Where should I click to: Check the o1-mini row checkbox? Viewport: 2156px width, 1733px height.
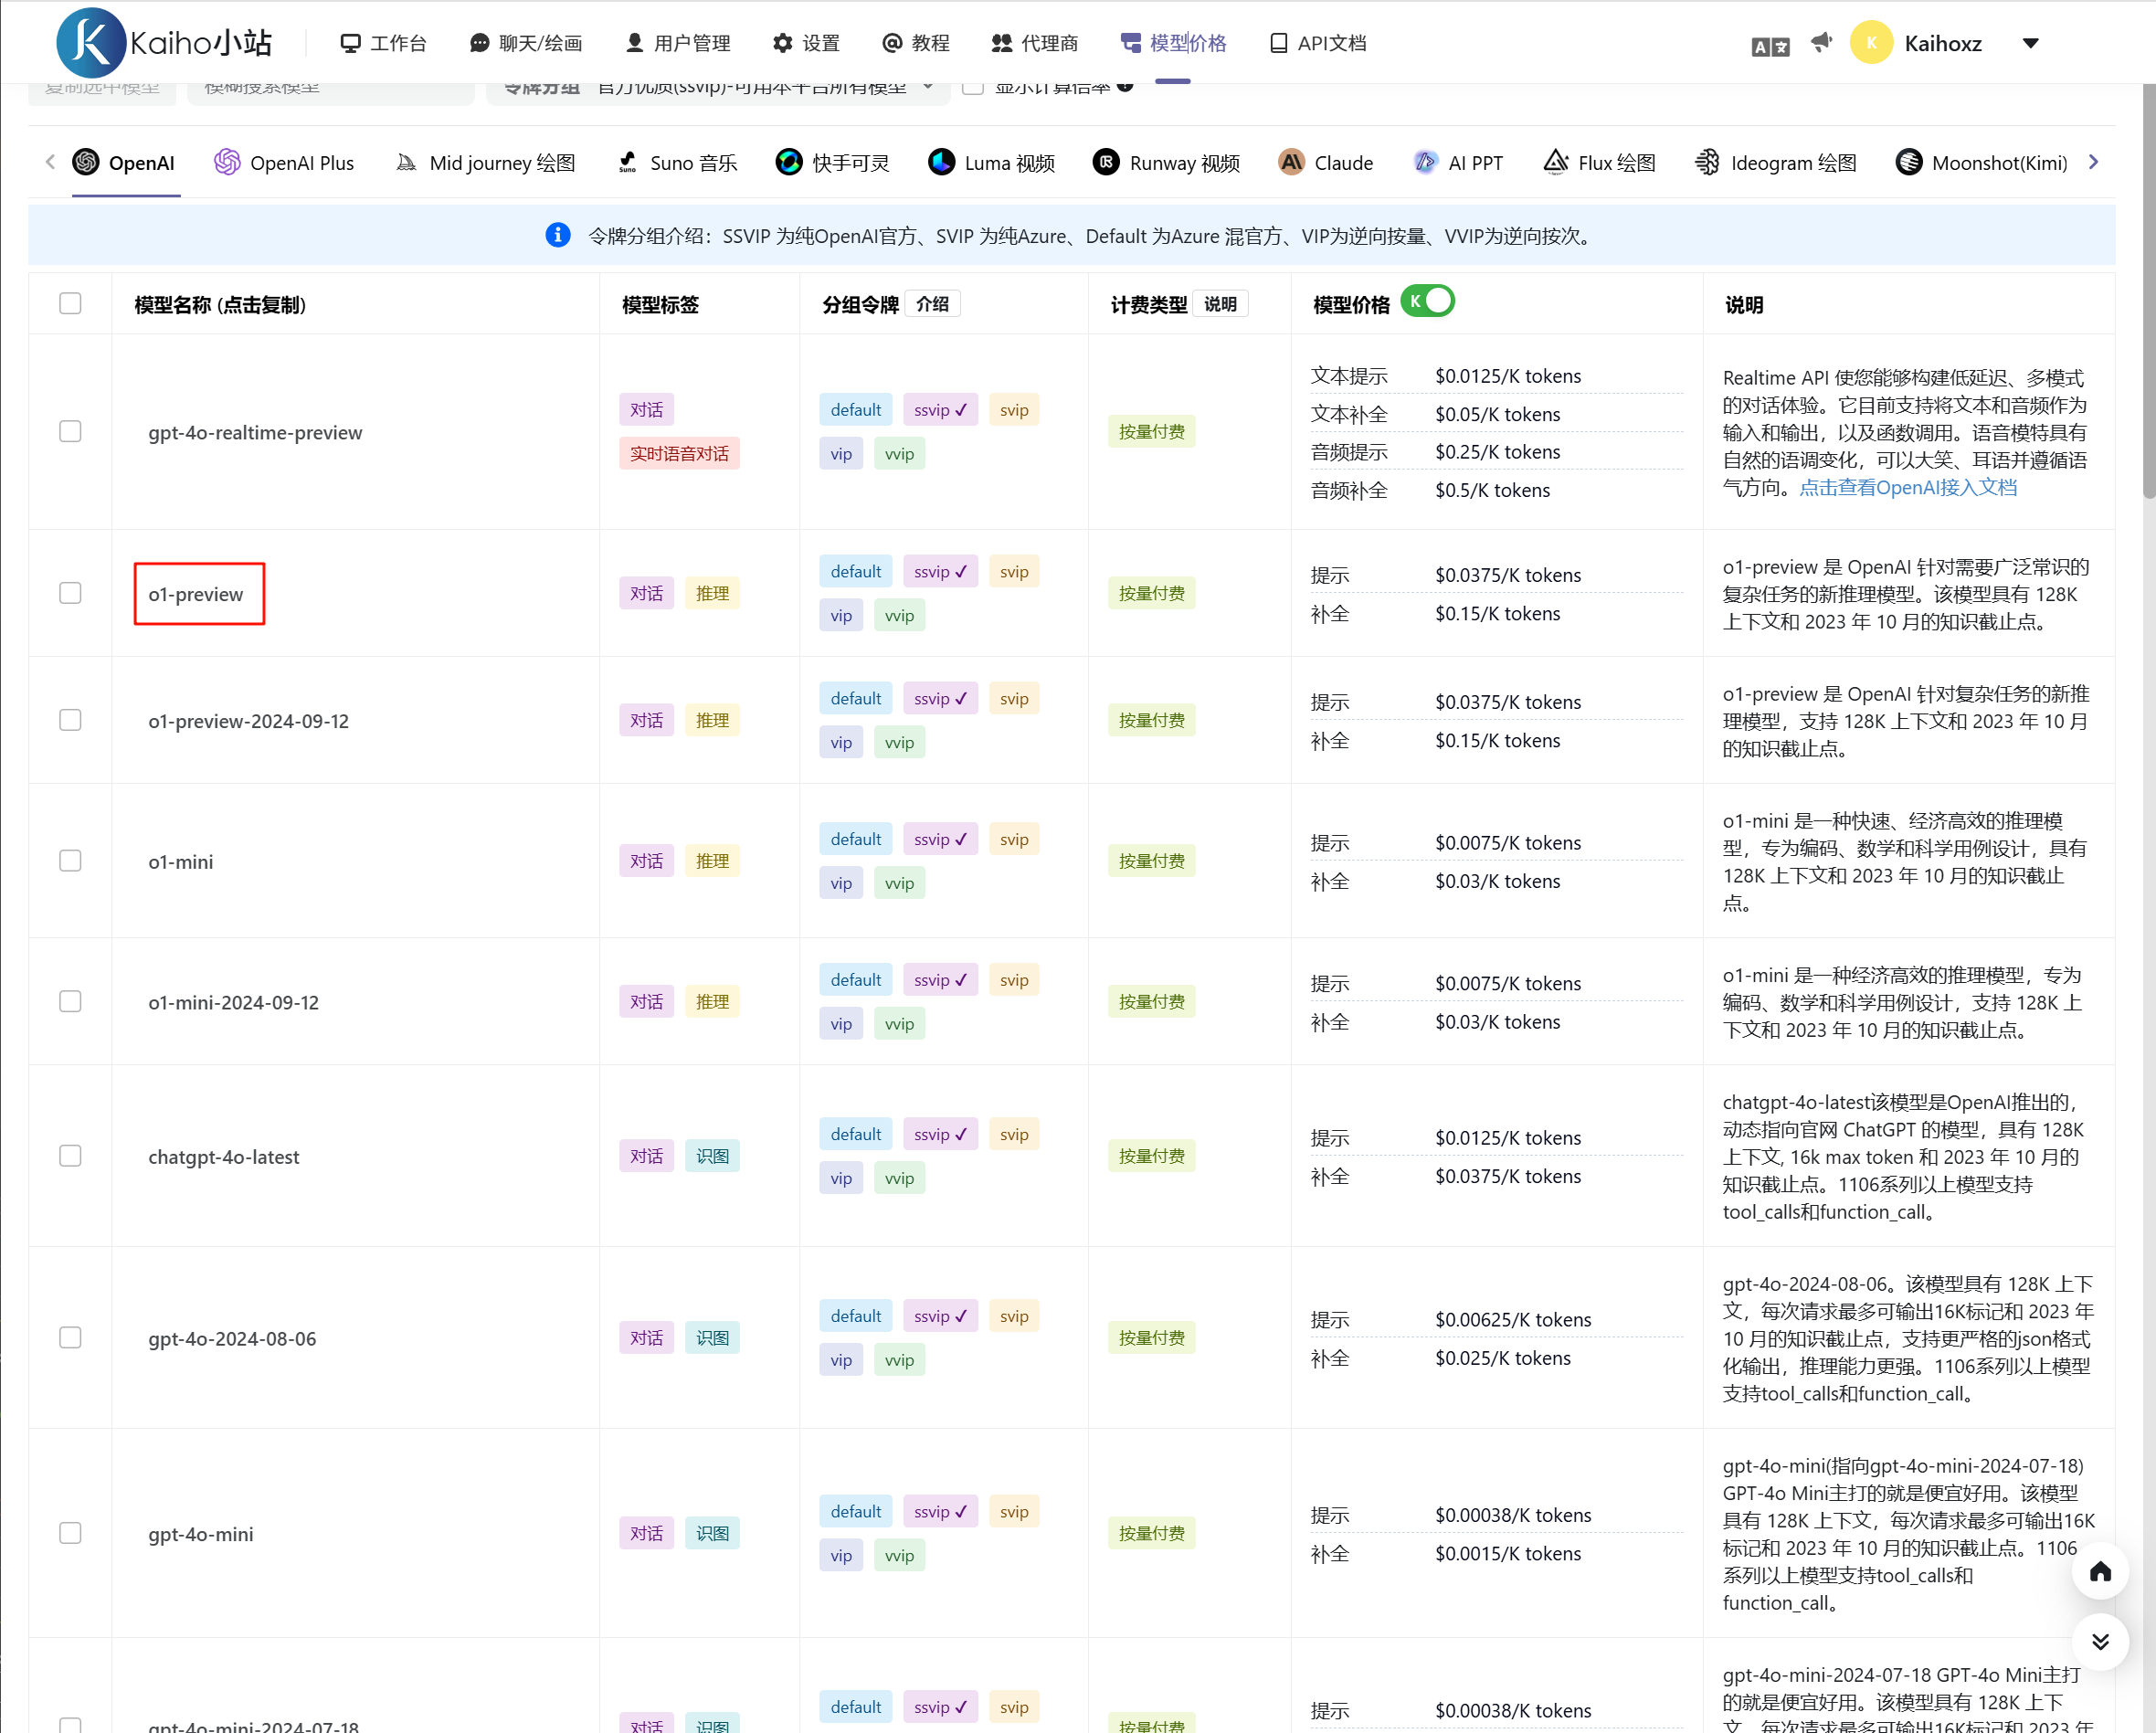(70, 861)
